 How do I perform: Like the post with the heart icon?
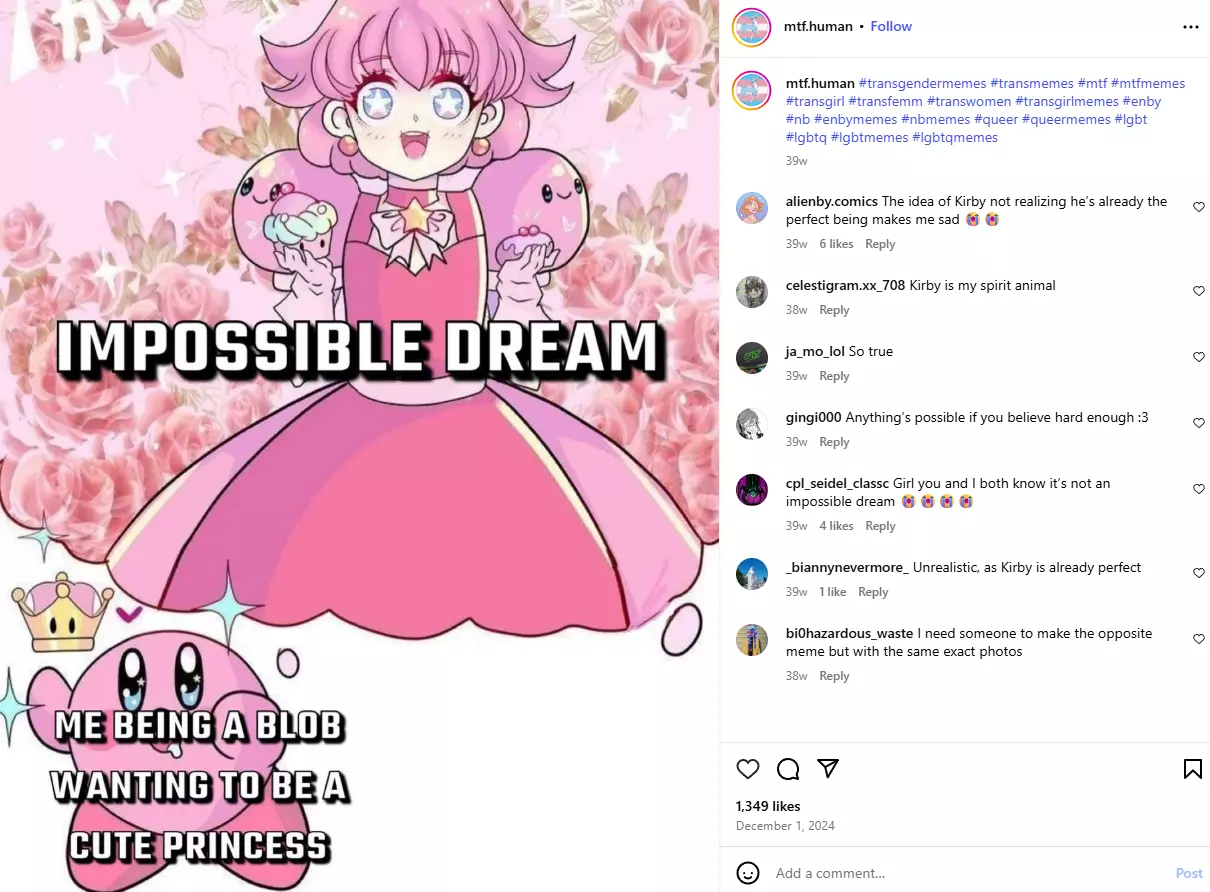(748, 768)
